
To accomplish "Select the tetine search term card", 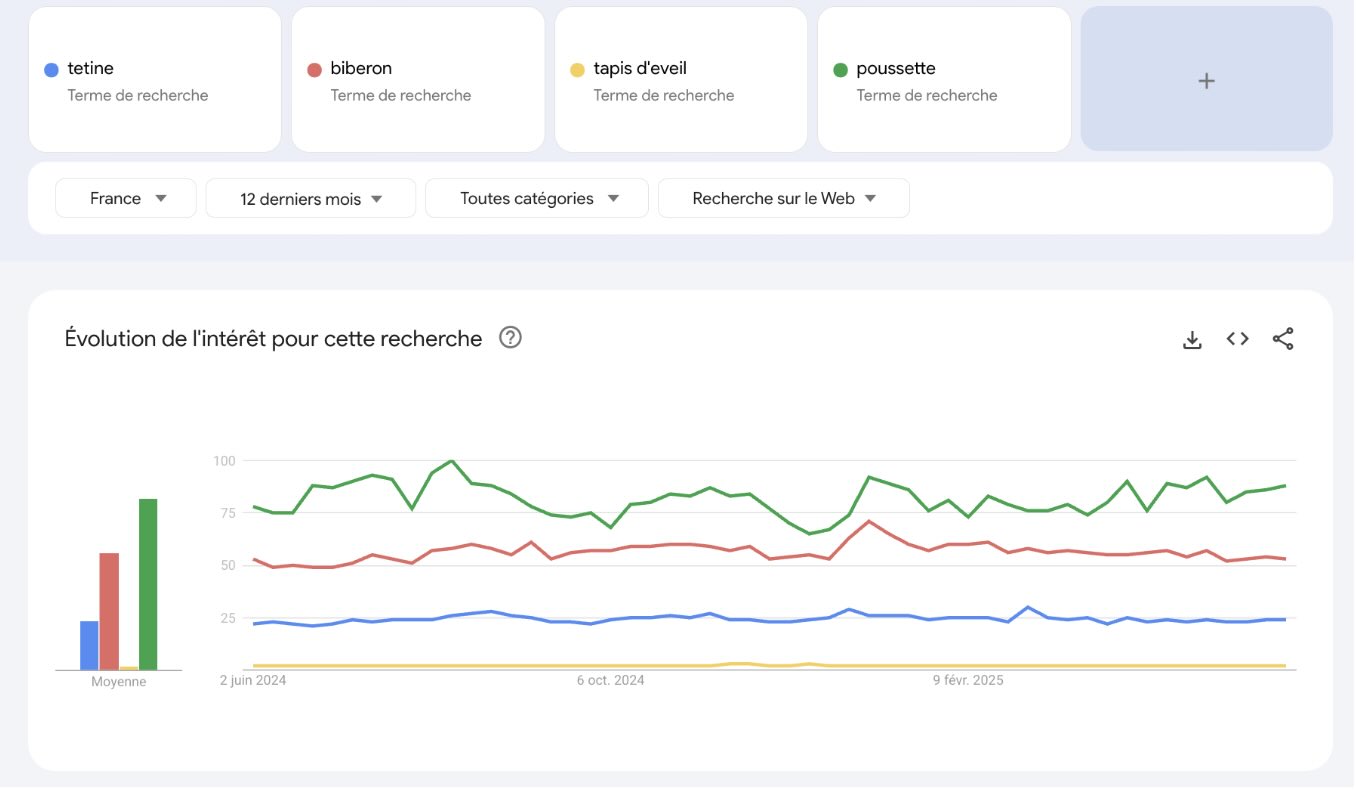I will click(154, 80).
